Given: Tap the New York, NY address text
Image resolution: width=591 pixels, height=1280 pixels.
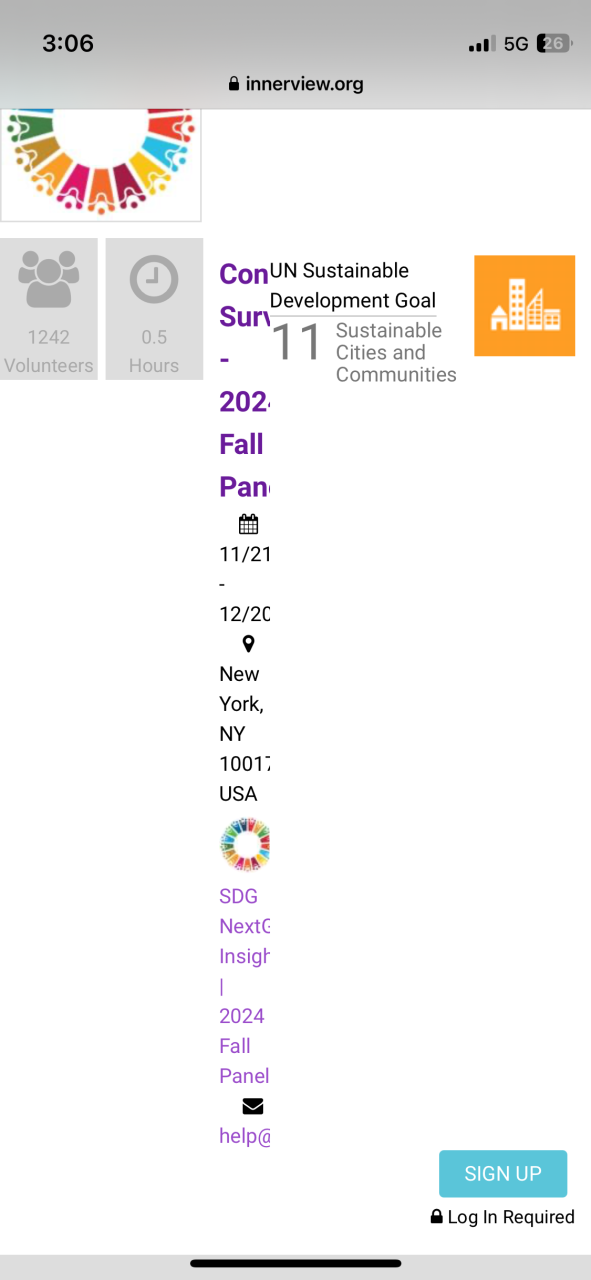Looking at the screenshot, I should click(x=244, y=734).
